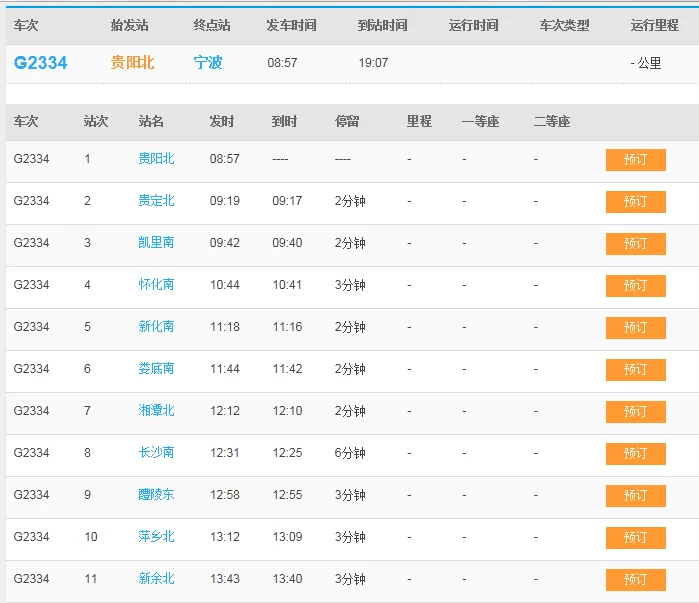This screenshot has width=699, height=603.
Task: Click 预订 button for 新余北 stop
Action: coord(635,580)
